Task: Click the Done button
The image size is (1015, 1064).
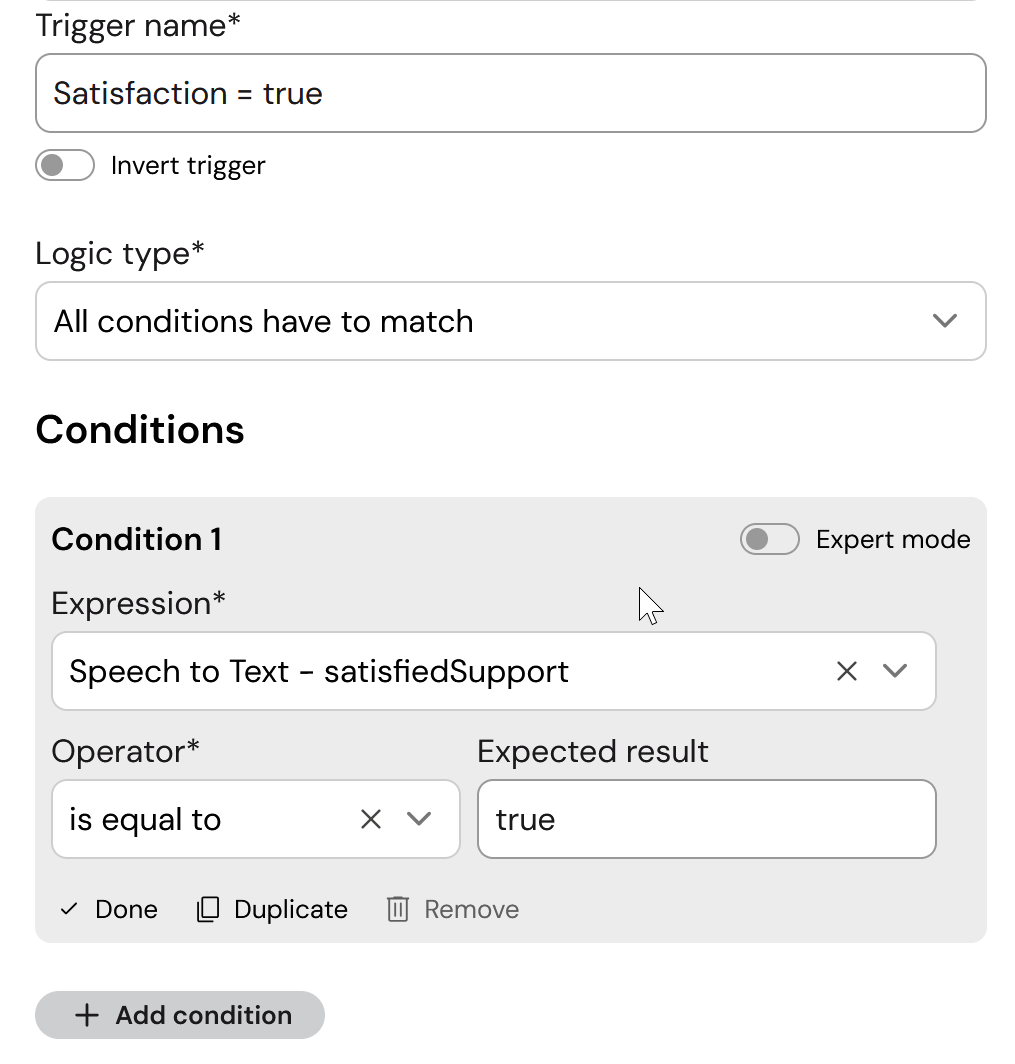Action: tap(109, 909)
